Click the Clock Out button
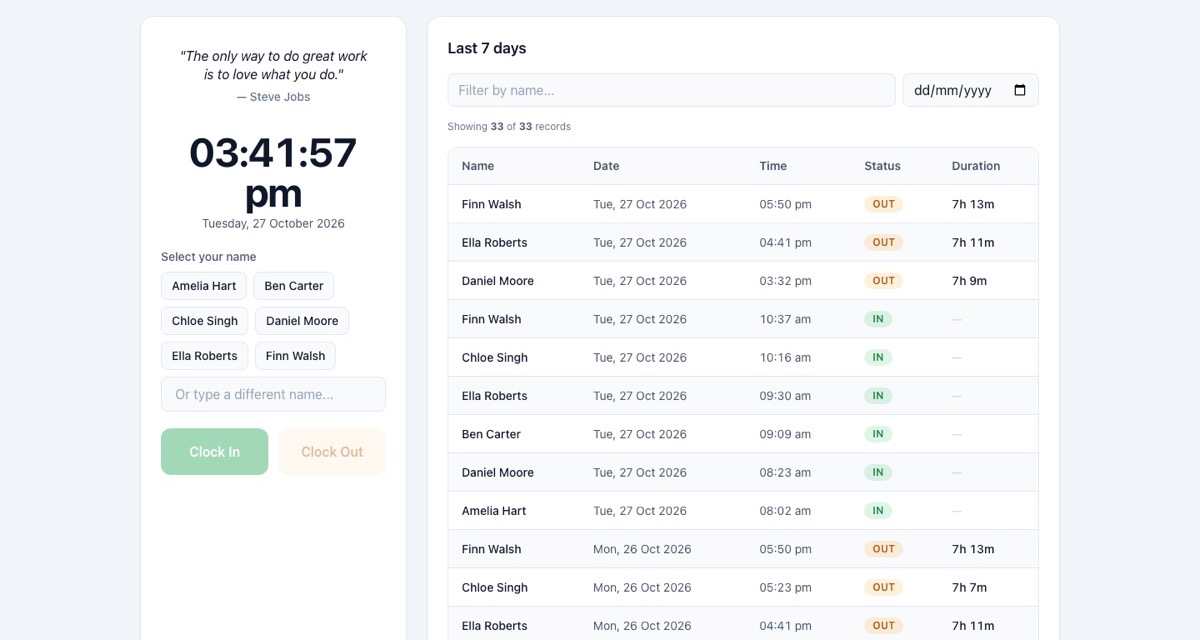The height and width of the screenshot is (640, 1200). pyautogui.click(x=332, y=452)
